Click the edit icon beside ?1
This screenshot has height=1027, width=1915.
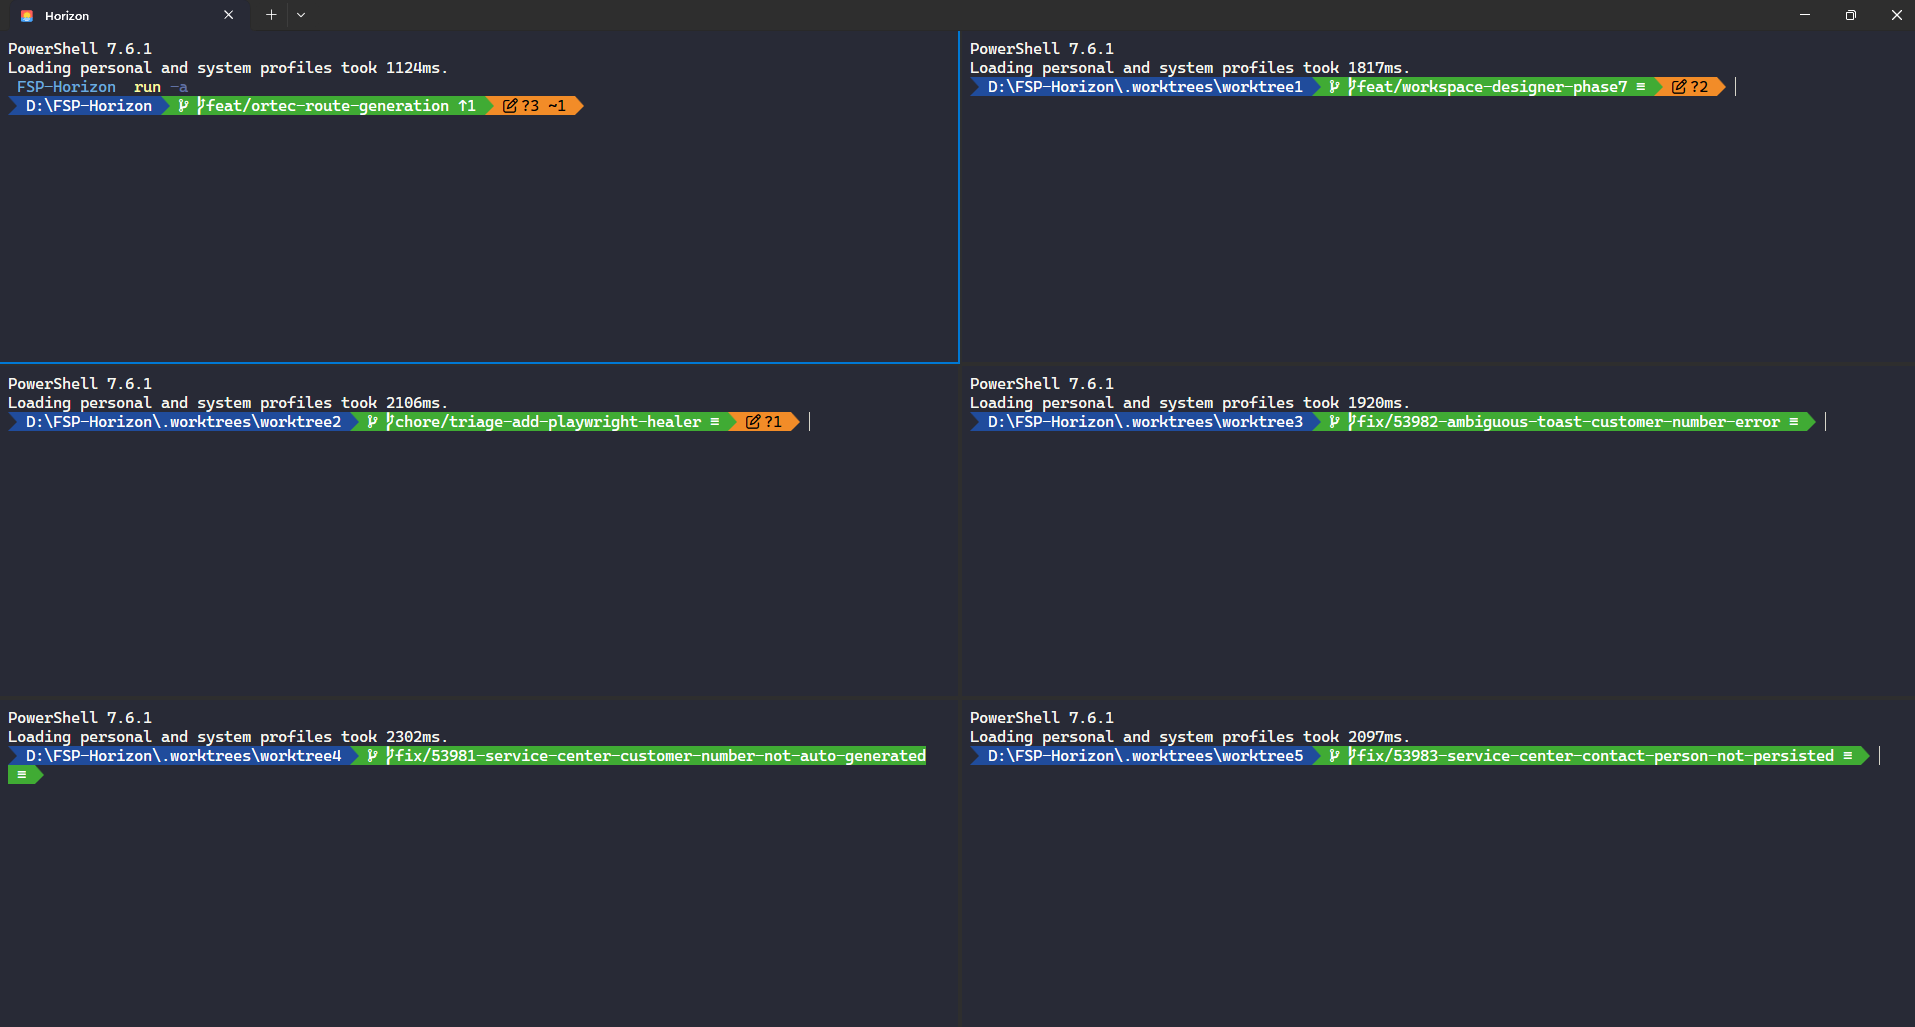[x=753, y=422]
